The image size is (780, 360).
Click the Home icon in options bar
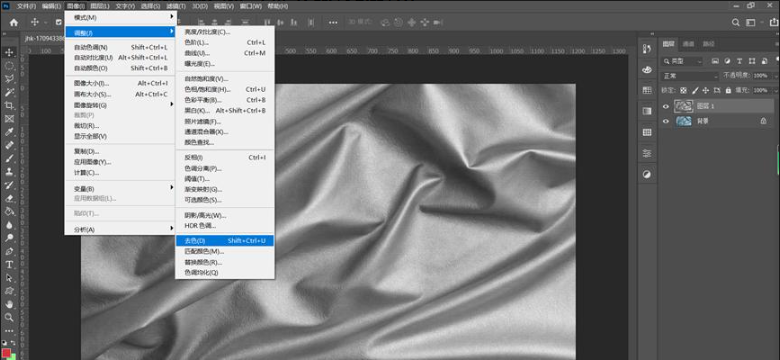click(x=14, y=22)
